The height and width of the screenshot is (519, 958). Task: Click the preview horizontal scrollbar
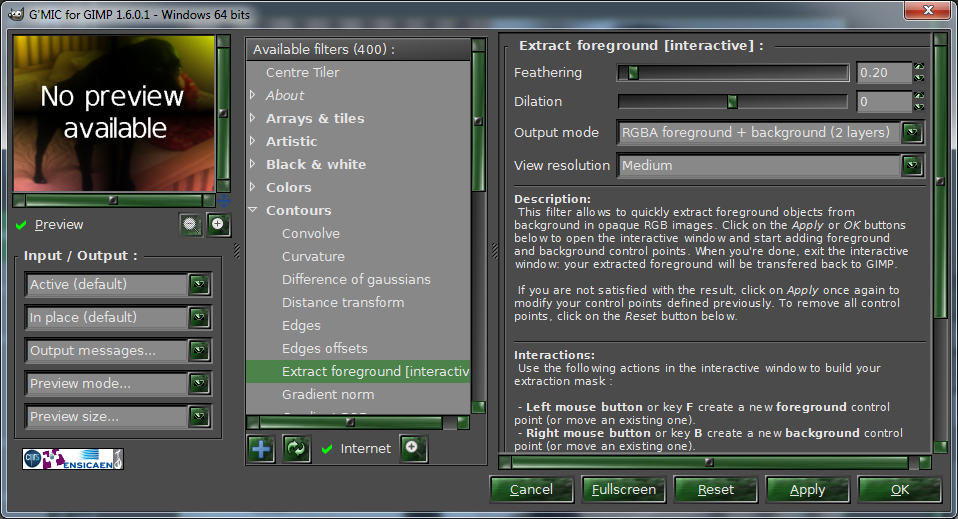click(x=114, y=201)
